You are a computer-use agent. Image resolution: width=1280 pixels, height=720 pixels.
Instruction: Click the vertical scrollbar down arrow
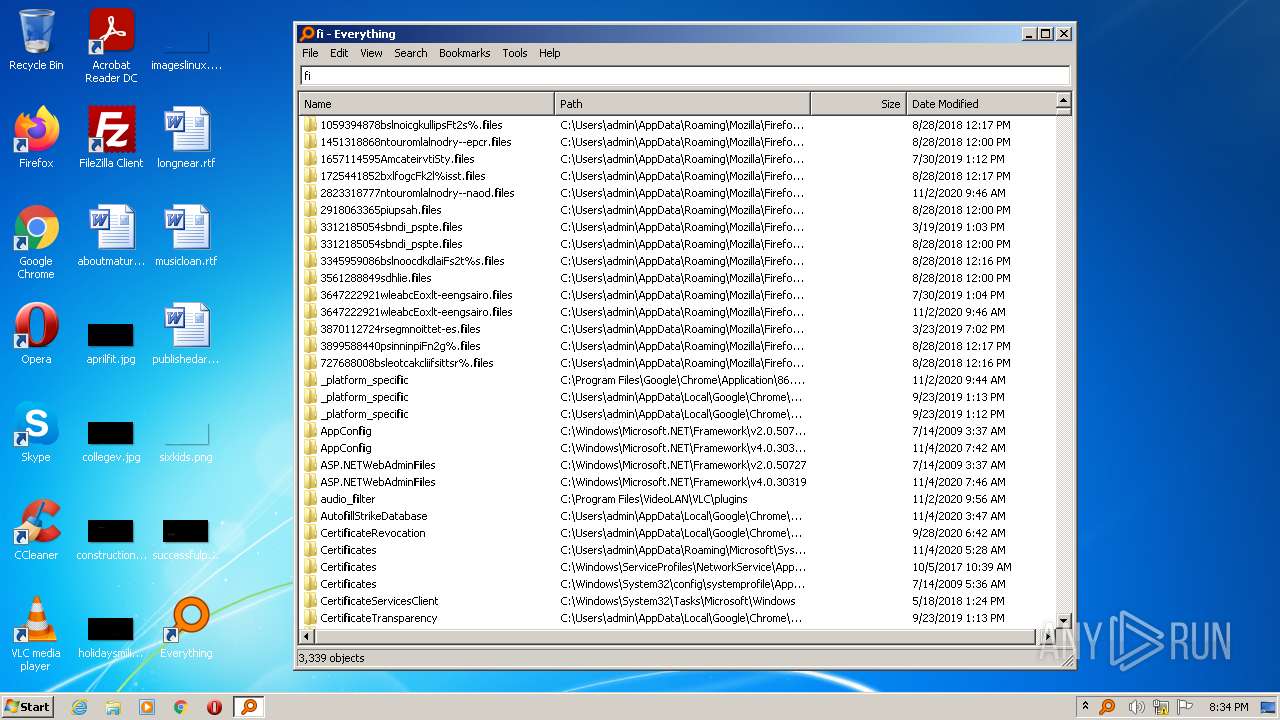coord(1063,621)
